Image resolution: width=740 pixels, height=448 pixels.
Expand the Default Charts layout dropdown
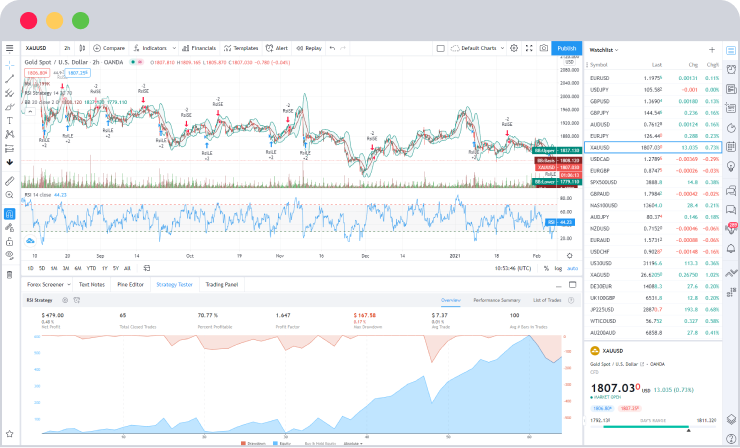(x=479, y=48)
